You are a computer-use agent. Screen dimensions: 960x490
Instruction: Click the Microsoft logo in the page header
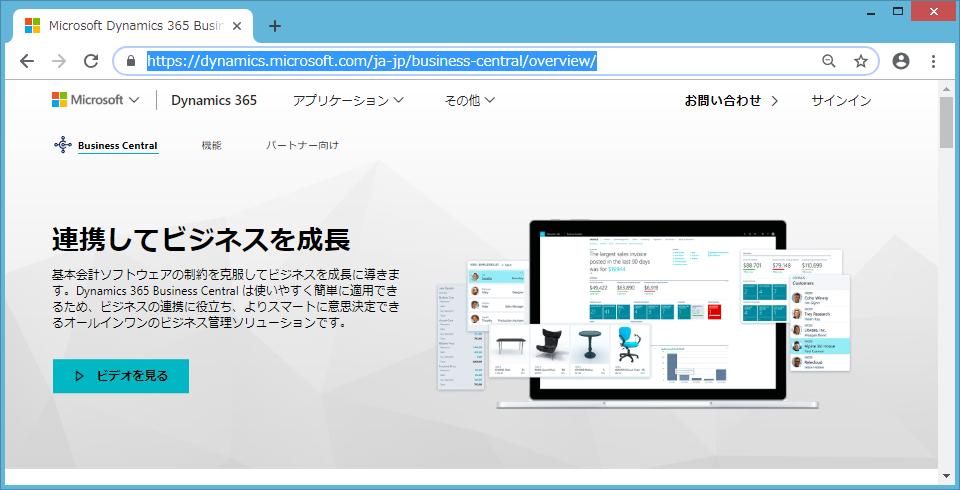point(88,100)
